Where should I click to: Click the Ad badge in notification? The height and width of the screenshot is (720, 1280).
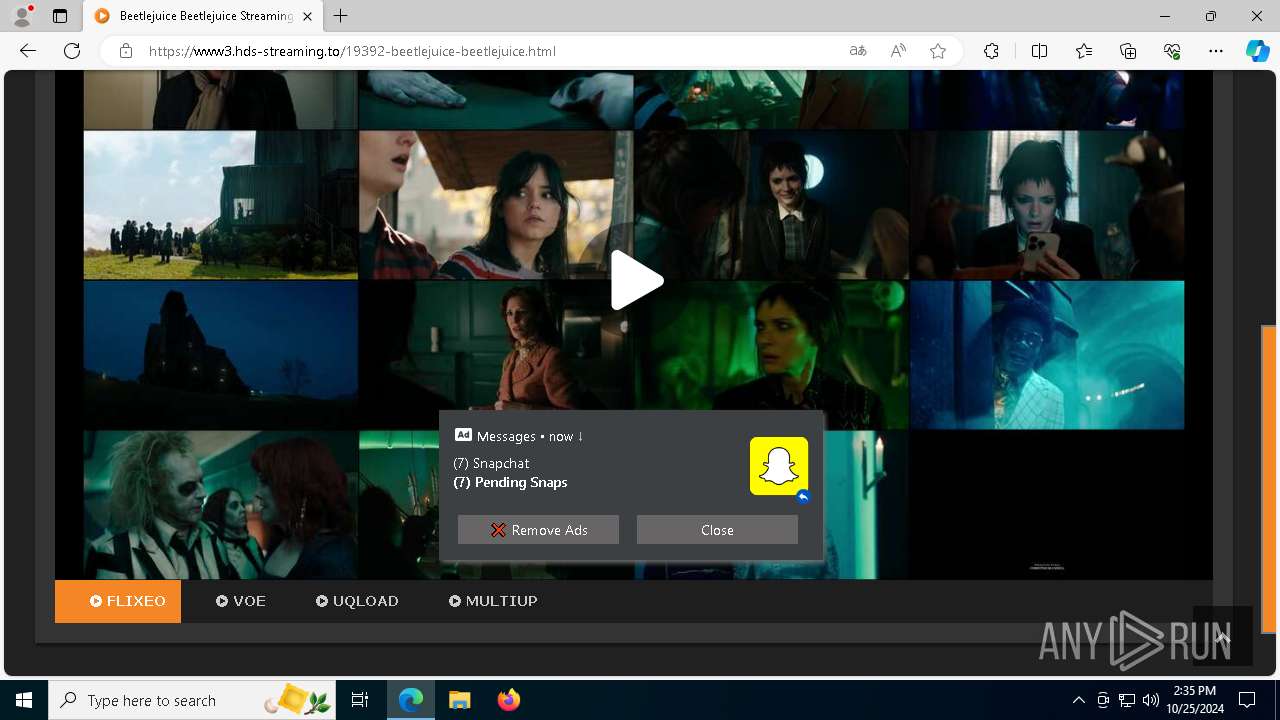(x=463, y=435)
